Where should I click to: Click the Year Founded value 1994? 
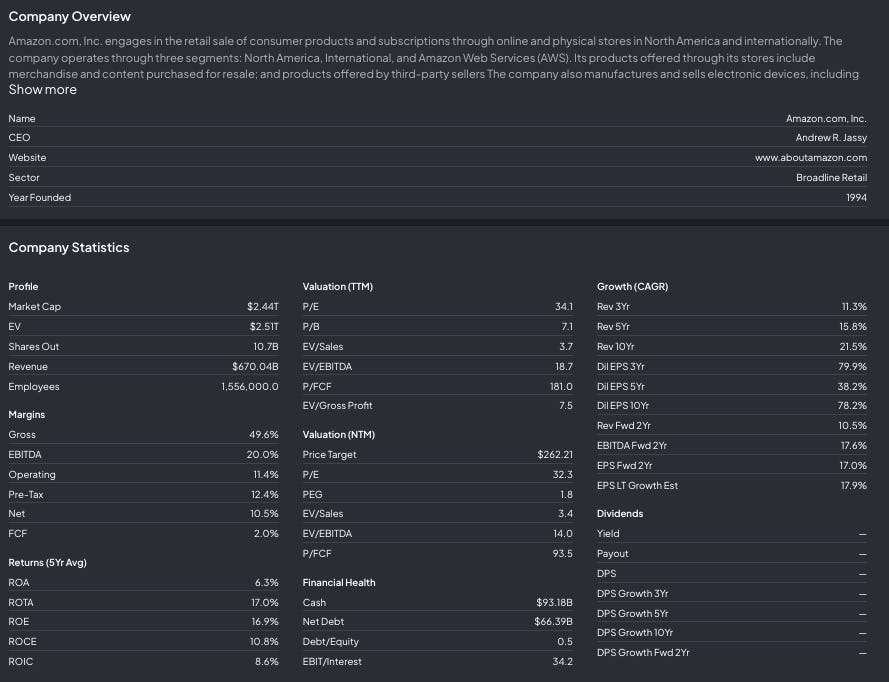pos(856,197)
